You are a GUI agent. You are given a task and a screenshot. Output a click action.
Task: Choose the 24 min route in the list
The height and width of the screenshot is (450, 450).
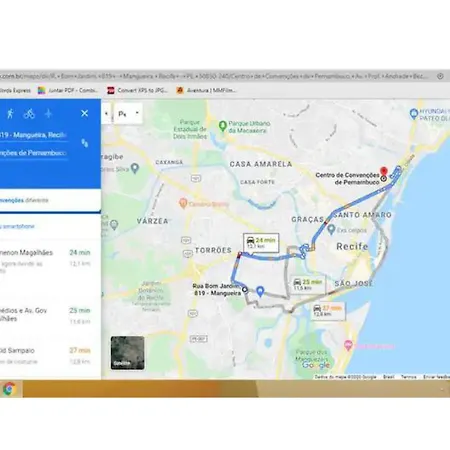pos(50,263)
